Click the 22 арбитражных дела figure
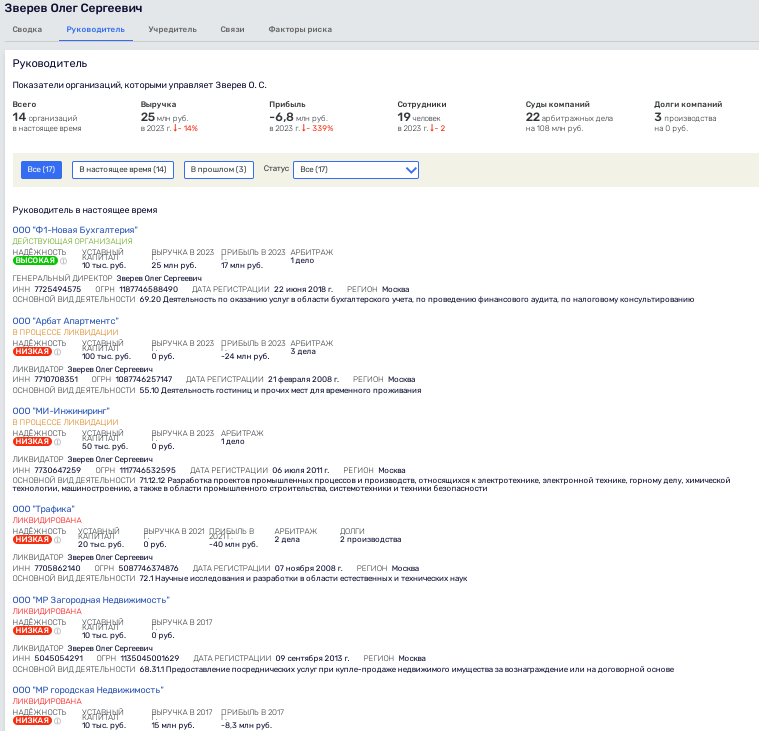The height and width of the screenshot is (731, 759). pyautogui.click(x=569, y=118)
